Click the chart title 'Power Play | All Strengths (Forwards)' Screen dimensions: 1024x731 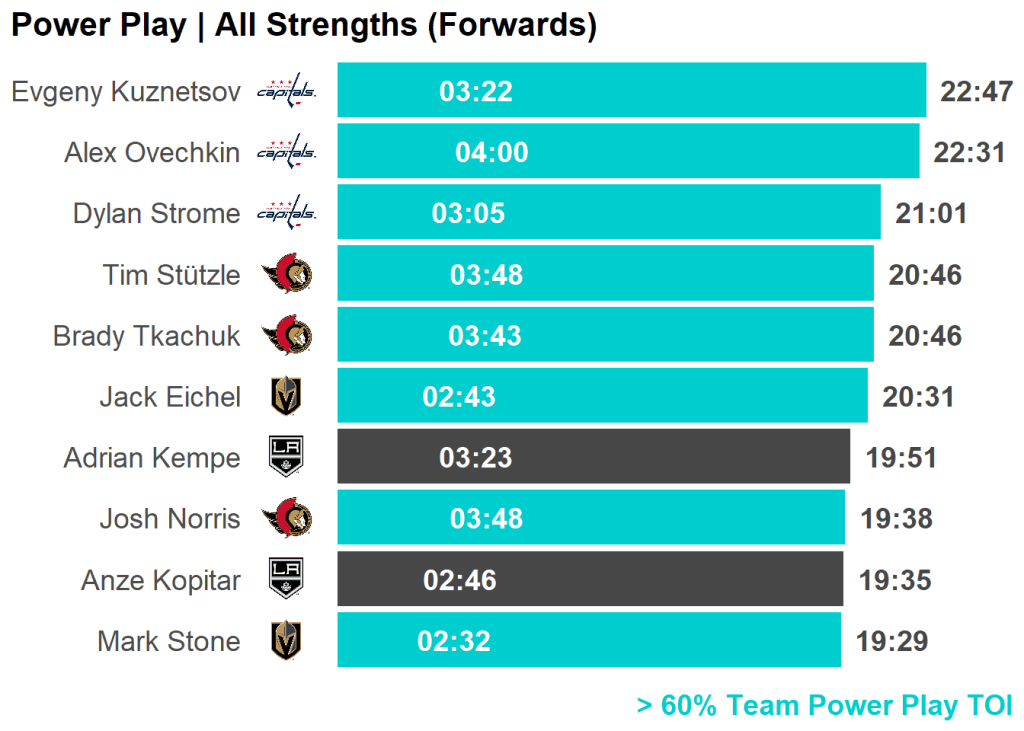click(x=304, y=26)
